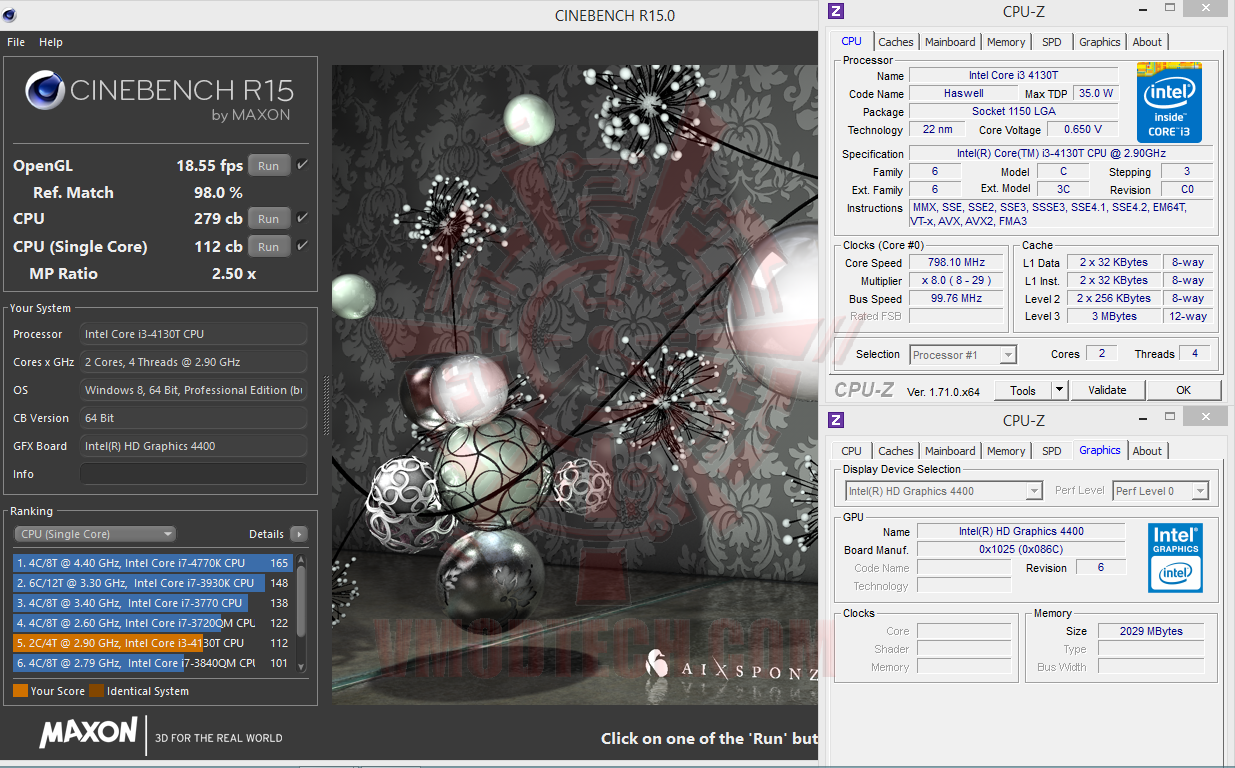Open the Help menu in Cinebench
This screenshot has width=1235, height=768.
pos(51,42)
